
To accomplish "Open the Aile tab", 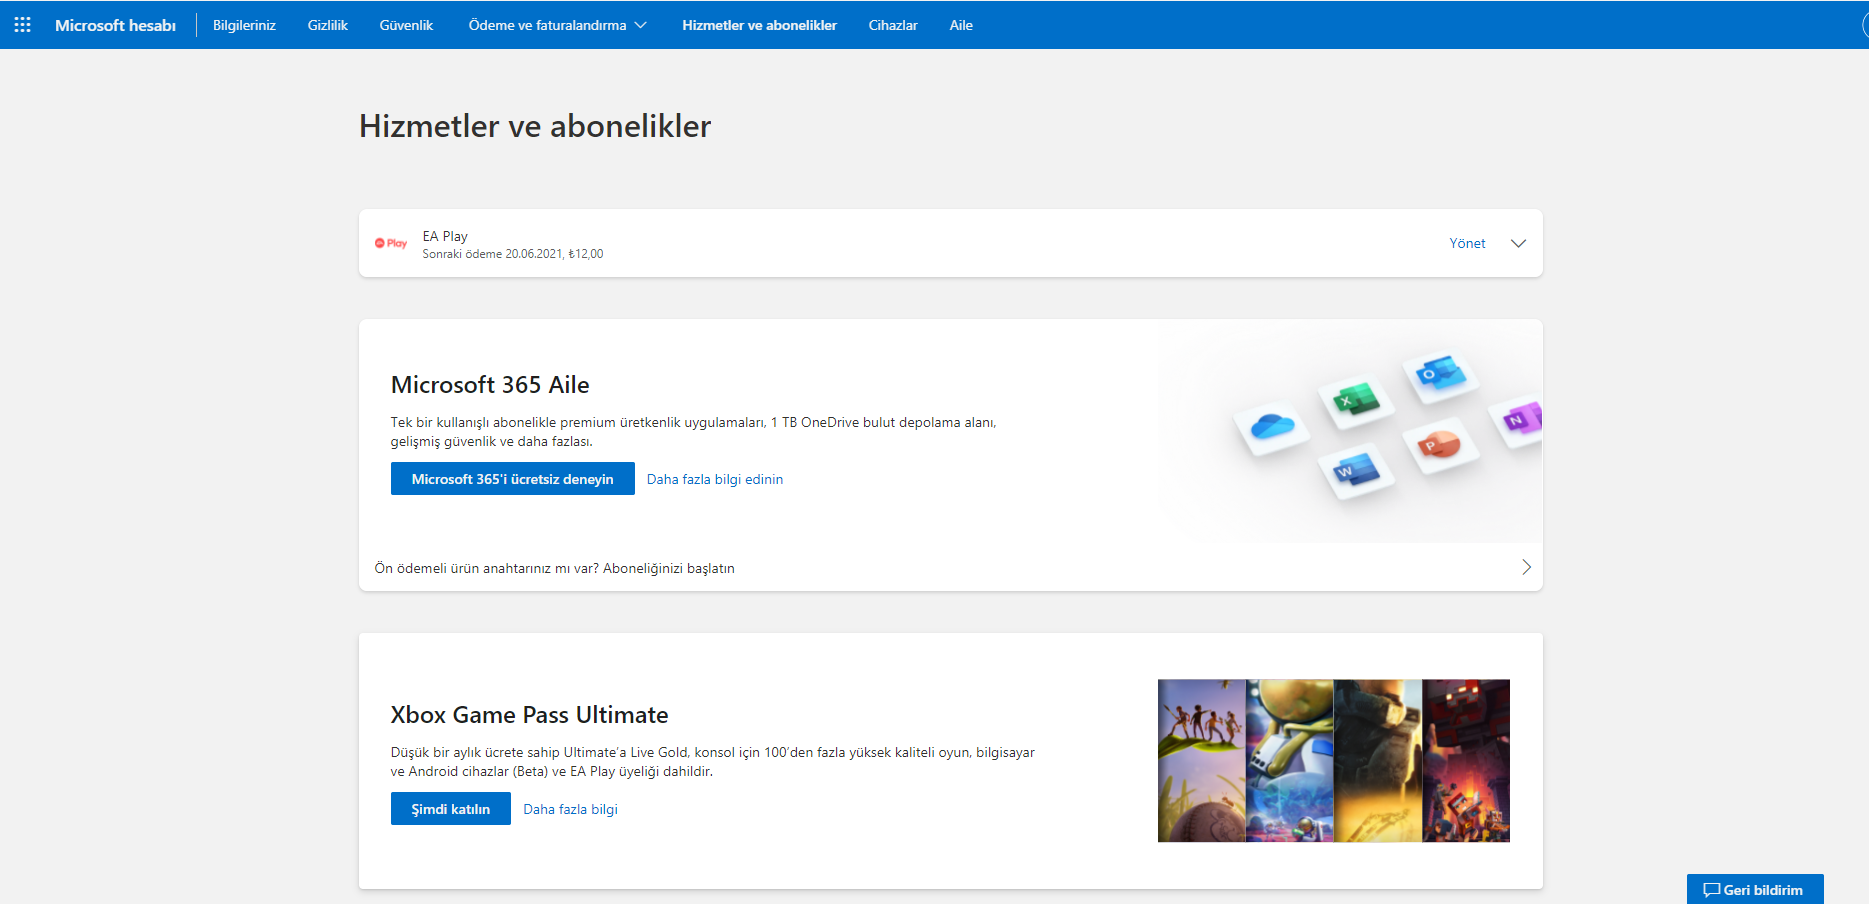I will [x=961, y=25].
